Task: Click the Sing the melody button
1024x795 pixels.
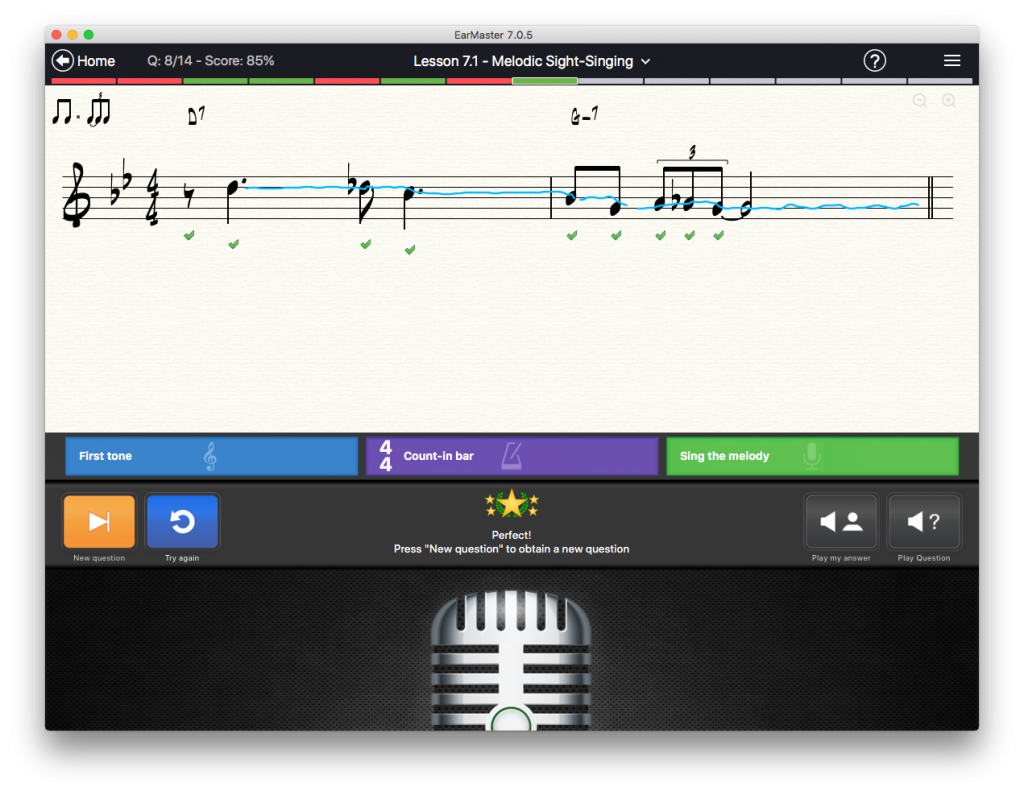Action: click(812, 456)
